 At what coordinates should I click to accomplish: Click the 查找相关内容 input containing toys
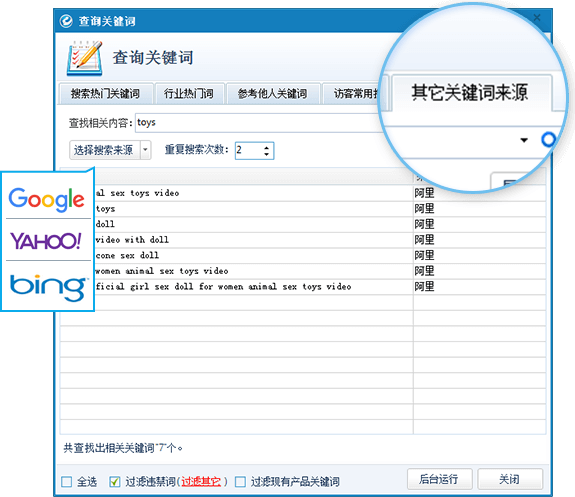[257, 123]
